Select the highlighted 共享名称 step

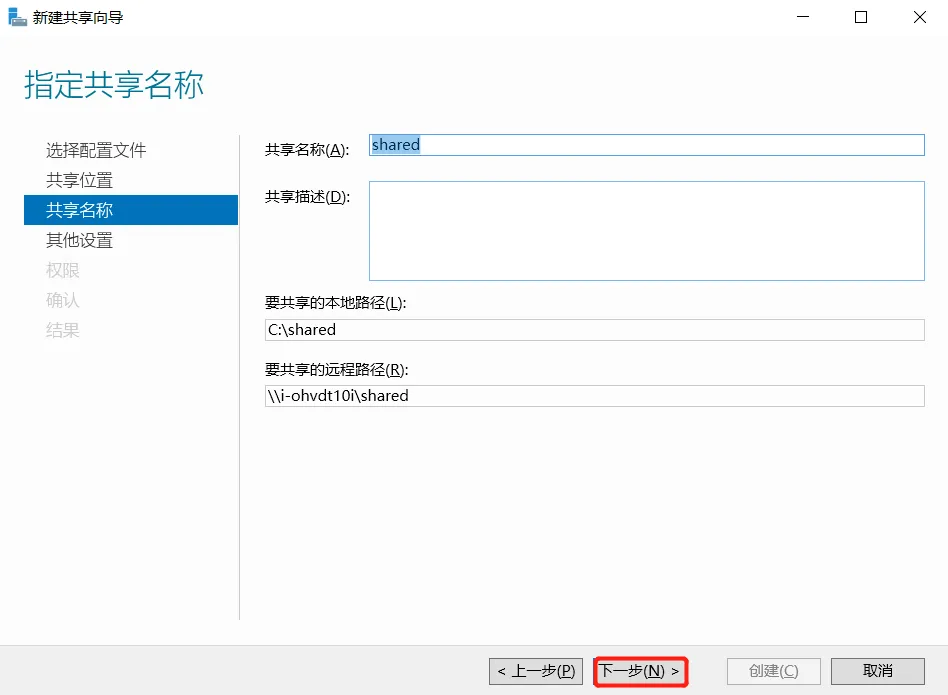coord(79,210)
